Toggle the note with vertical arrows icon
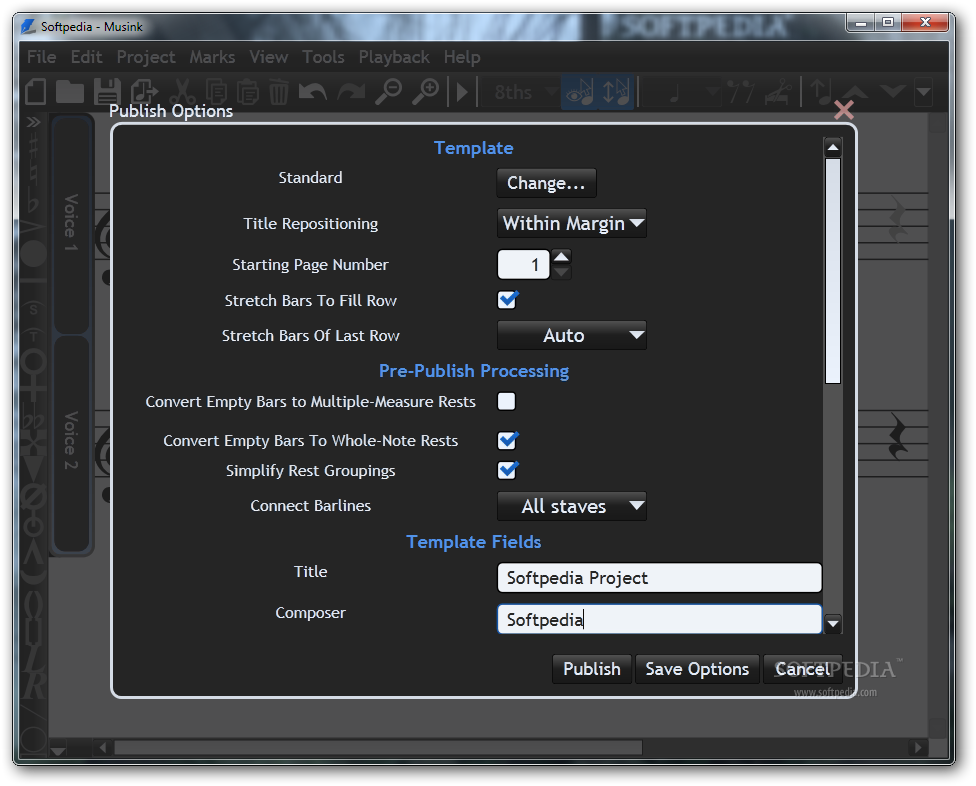The height and width of the screenshot is (786, 976). (616, 92)
